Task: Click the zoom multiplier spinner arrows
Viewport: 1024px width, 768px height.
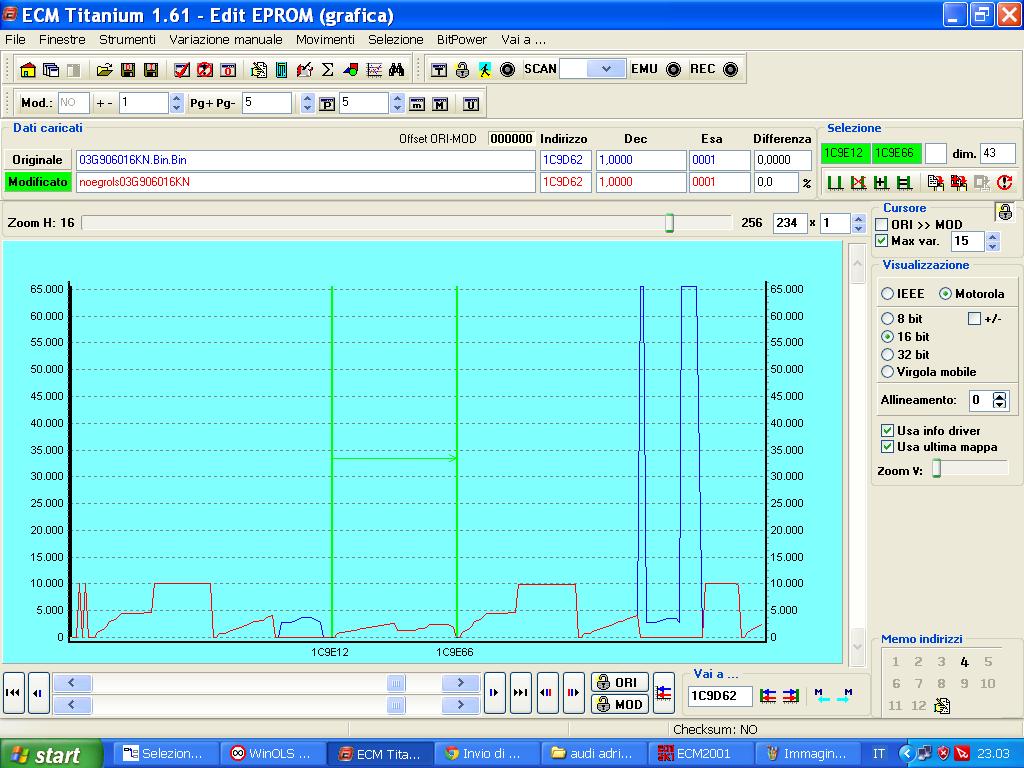Action: tap(859, 223)
